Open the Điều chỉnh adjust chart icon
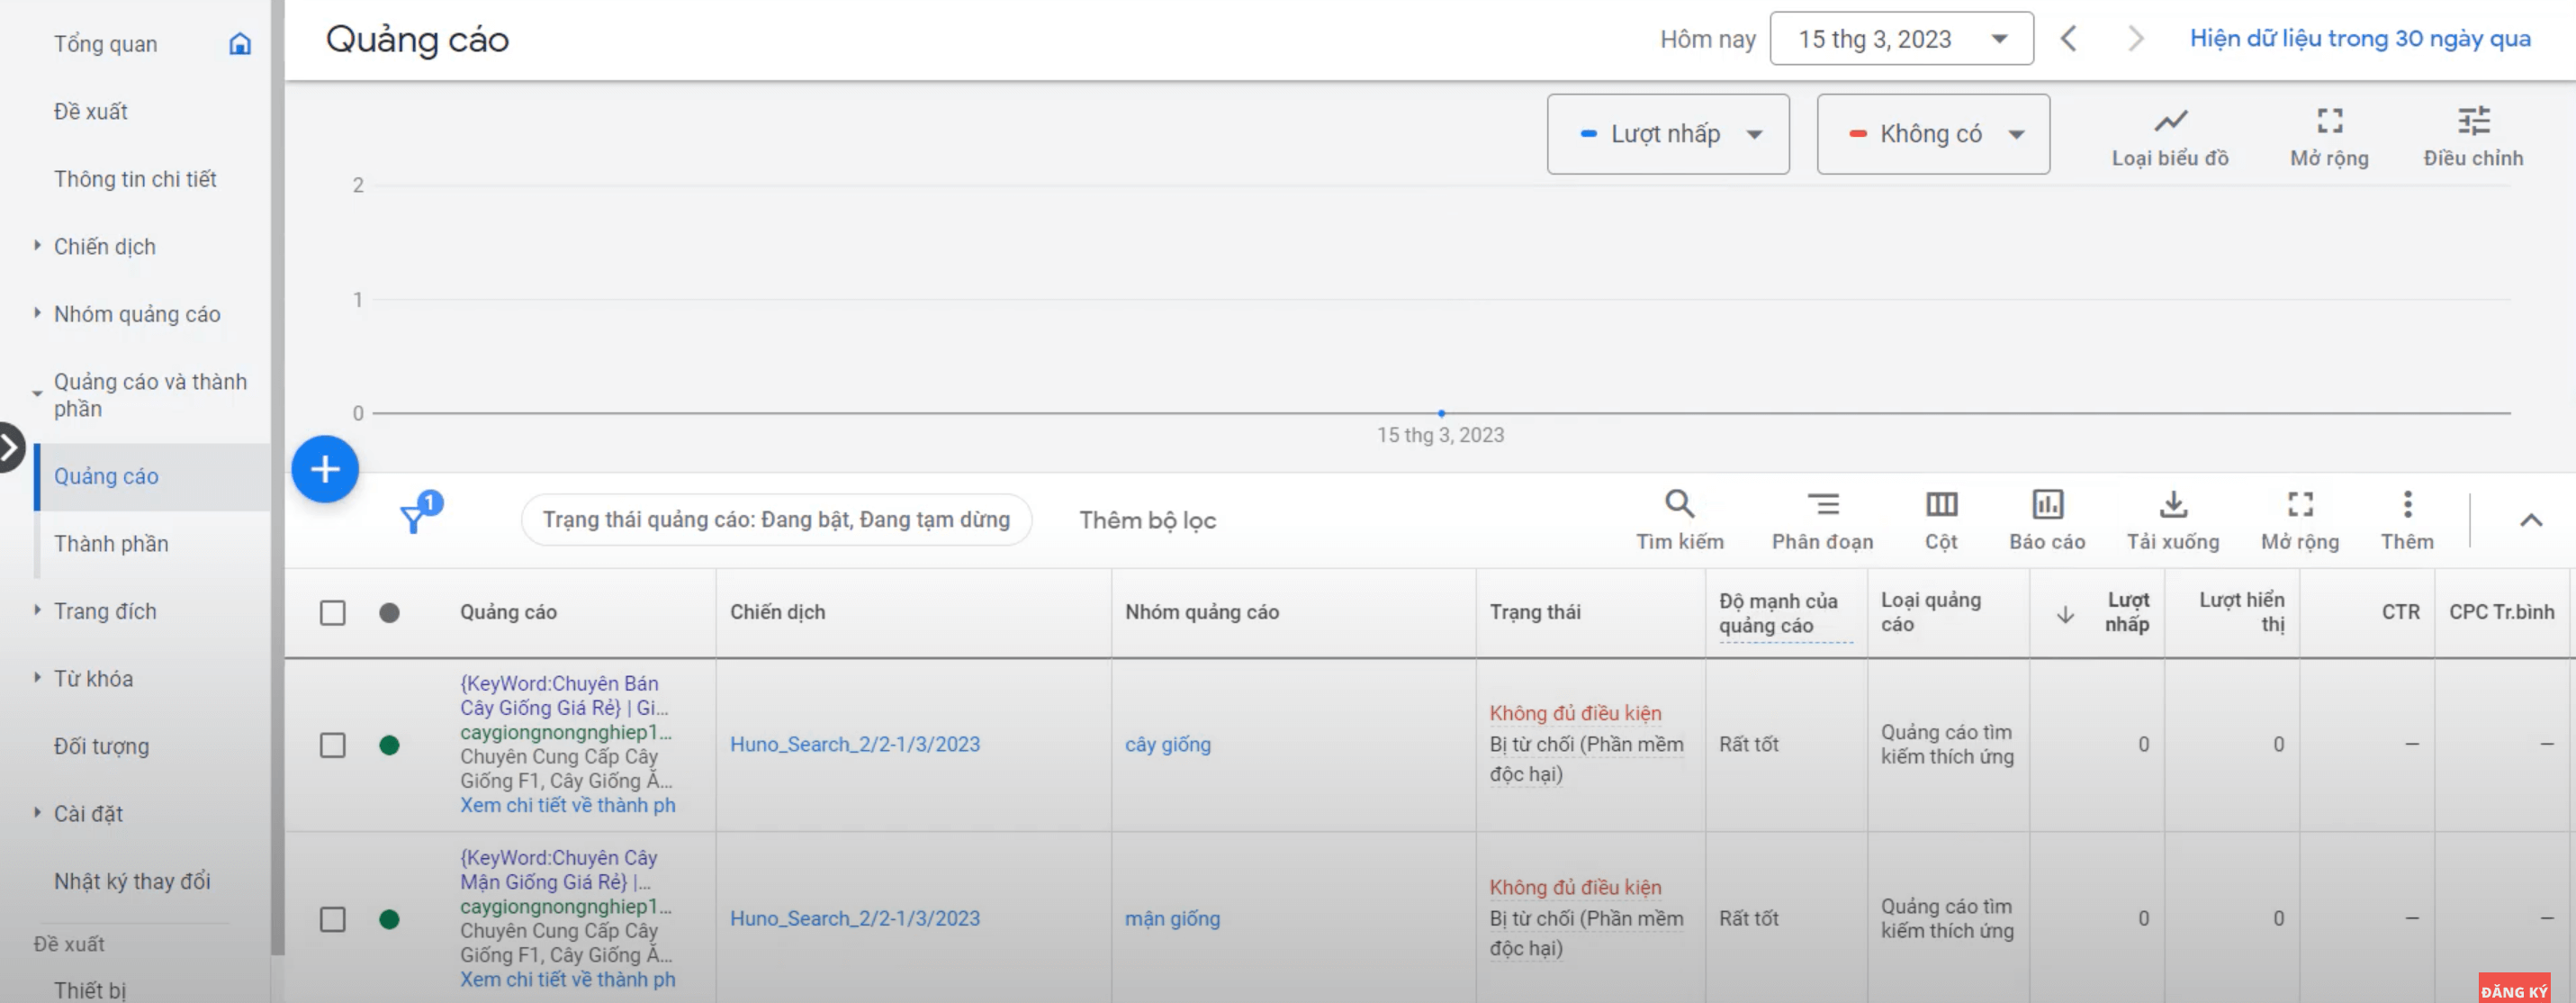 click(2473, 121)
